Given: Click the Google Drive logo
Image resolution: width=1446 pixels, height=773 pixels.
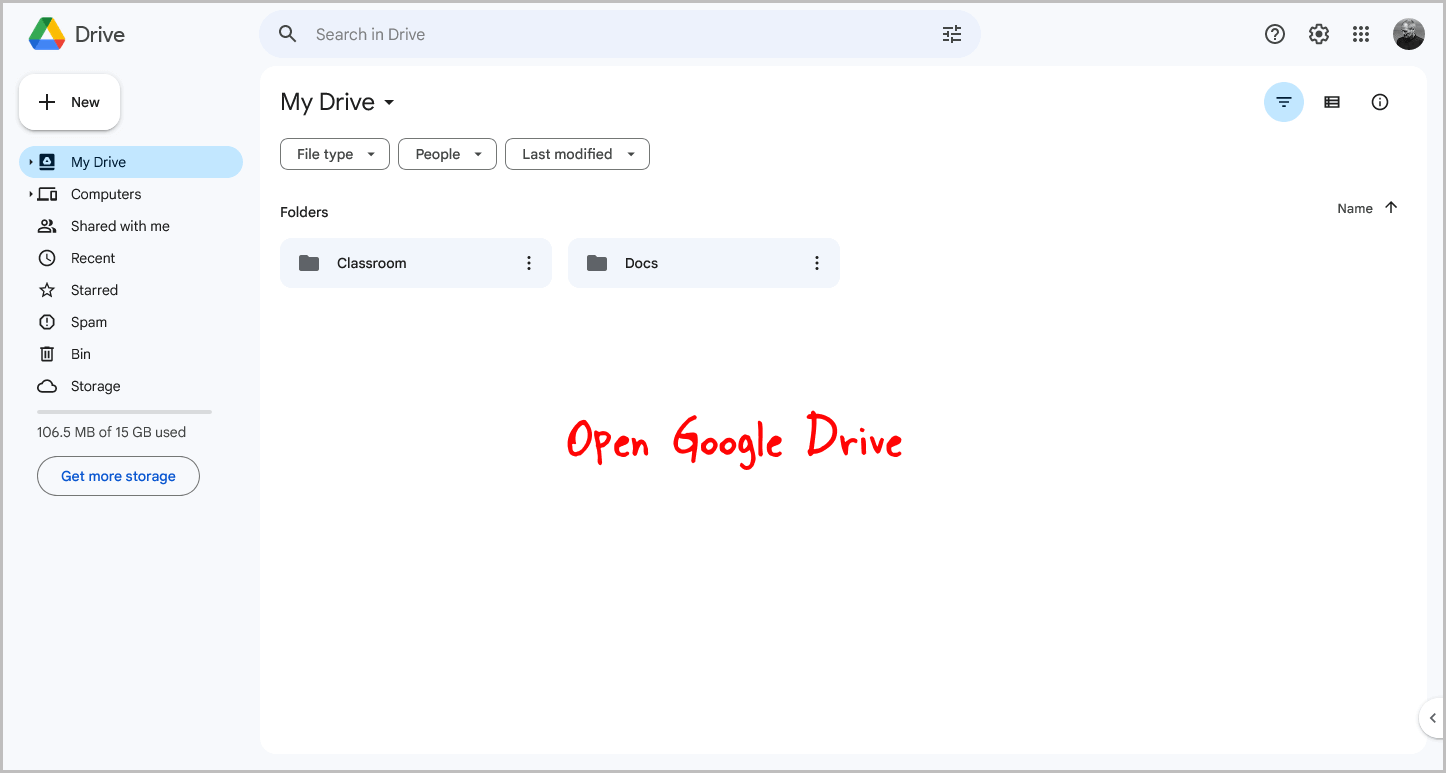Looking at the screenshot, I should coord(47,34).
